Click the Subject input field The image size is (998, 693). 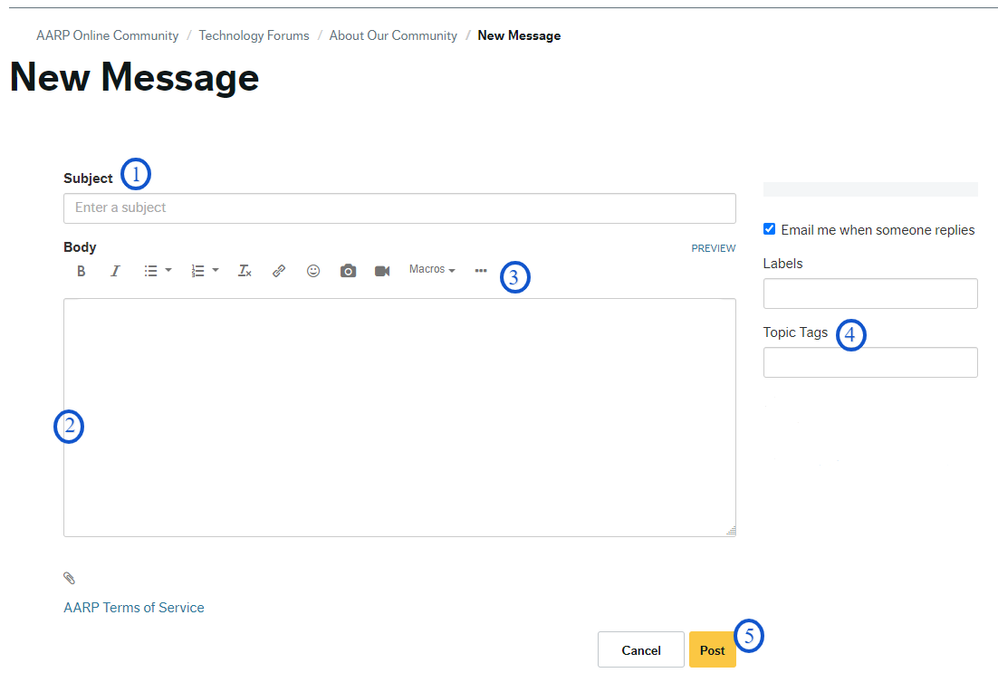coord(399,208)
